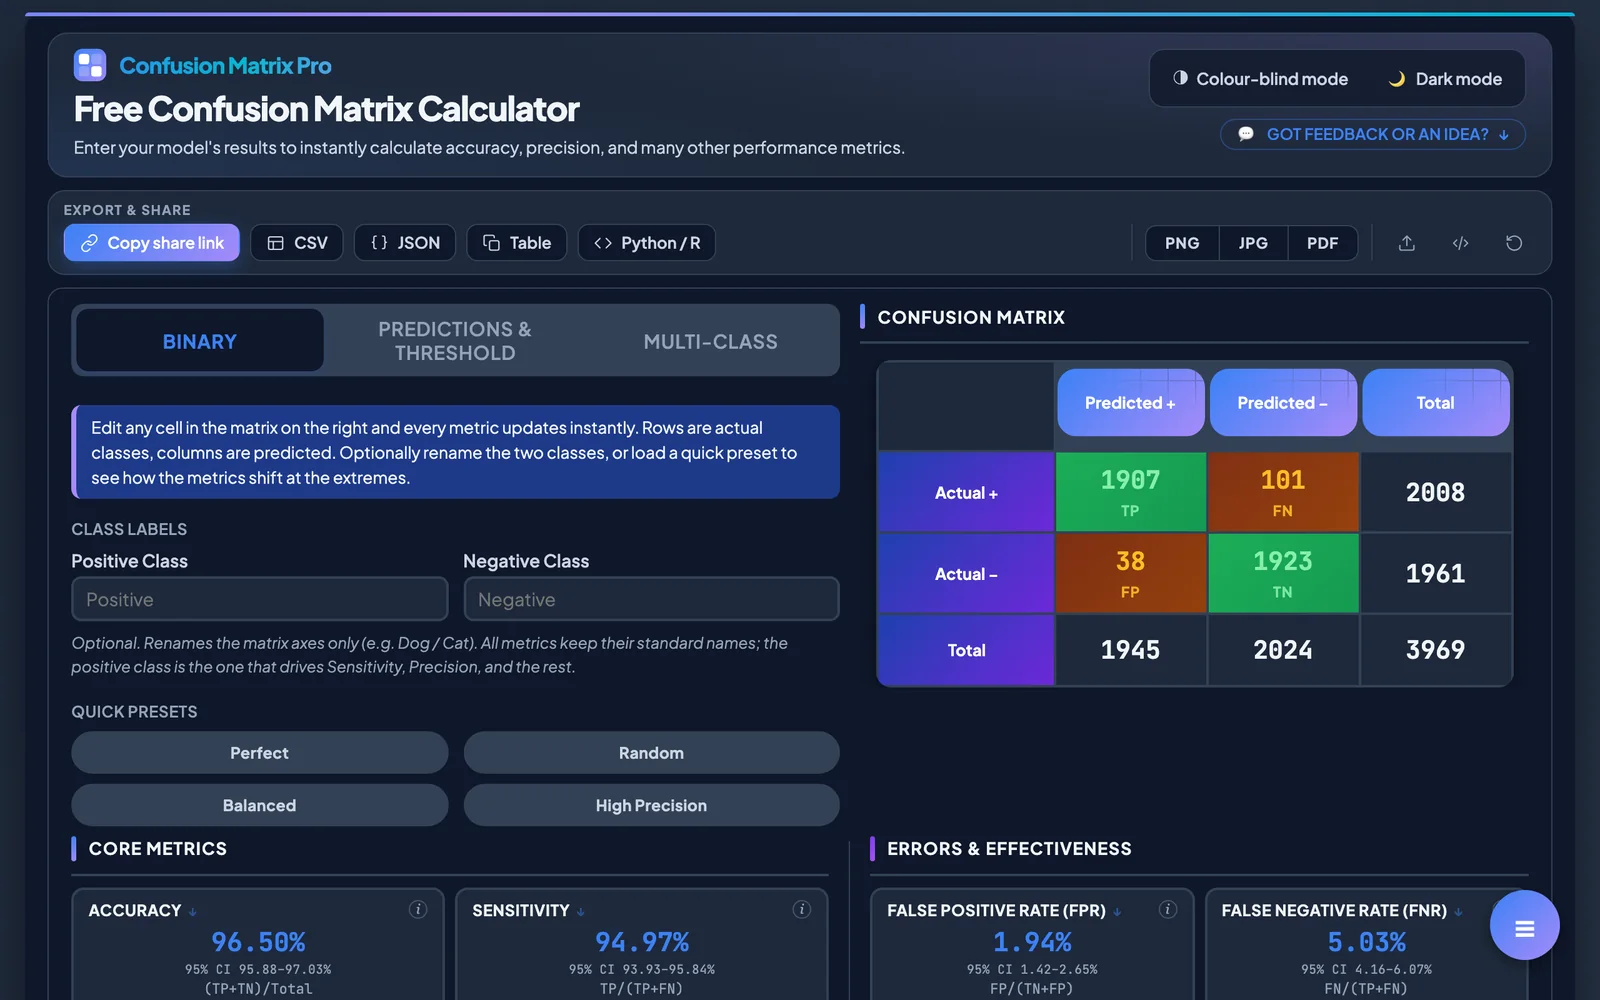Expand the Accuracy arrow indicator
This screenshot has width=1600, height=1000.
tap(193, 912)
